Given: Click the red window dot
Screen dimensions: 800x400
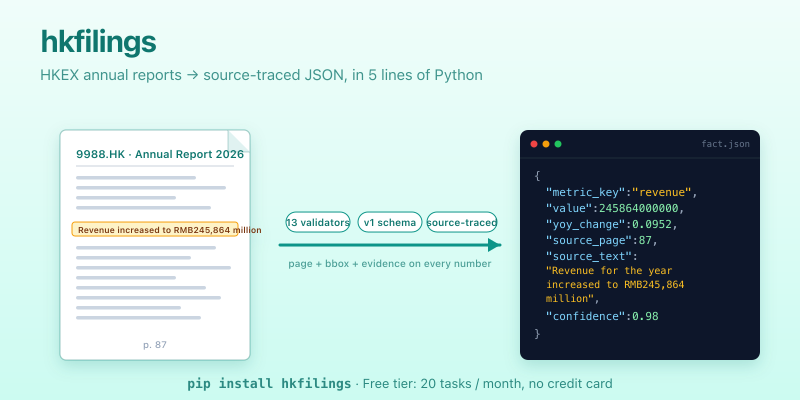Looking at the screenshot, I should 534,144.
